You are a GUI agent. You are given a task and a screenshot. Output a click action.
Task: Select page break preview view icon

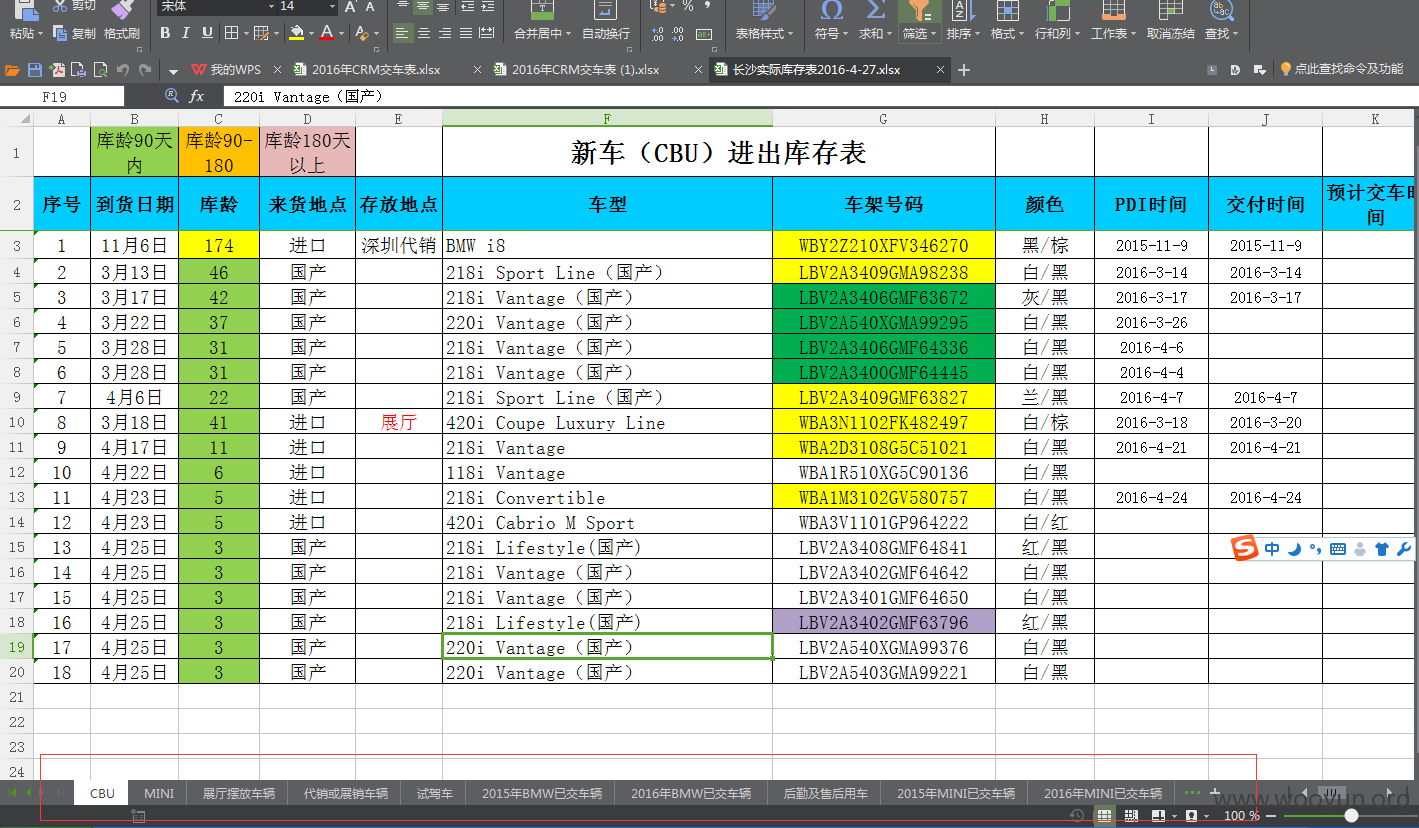coord(1131,815)
